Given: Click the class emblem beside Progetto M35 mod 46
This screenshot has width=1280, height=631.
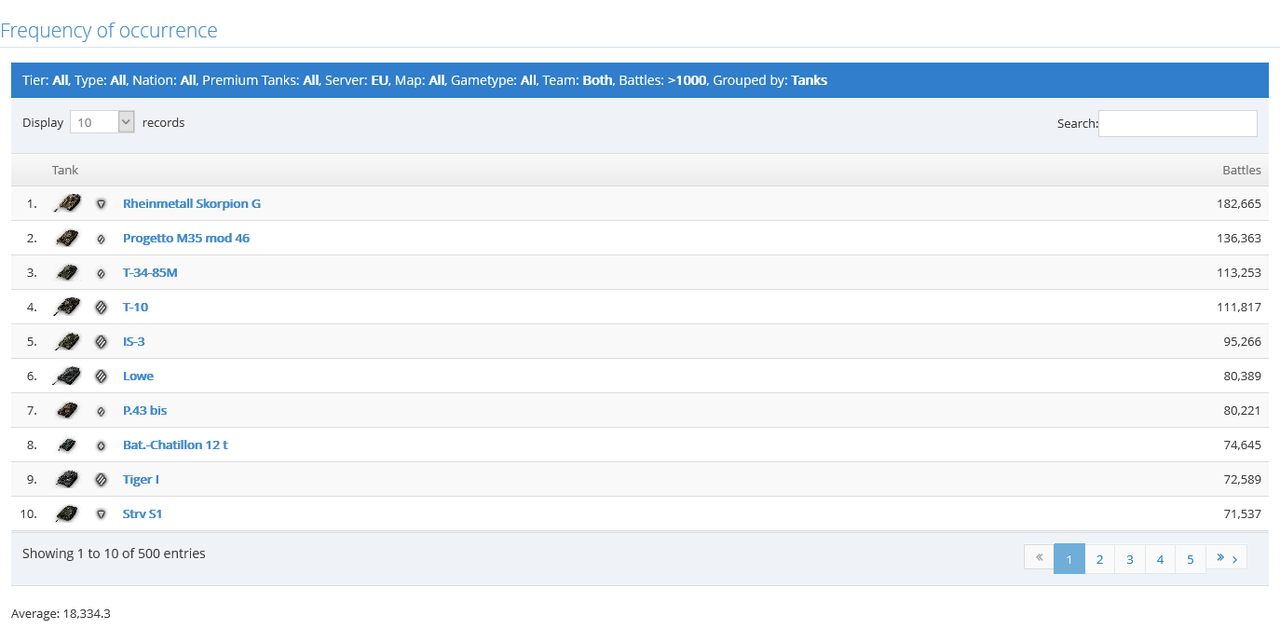Looking at the screenshot, I should (x=101, y=239).
